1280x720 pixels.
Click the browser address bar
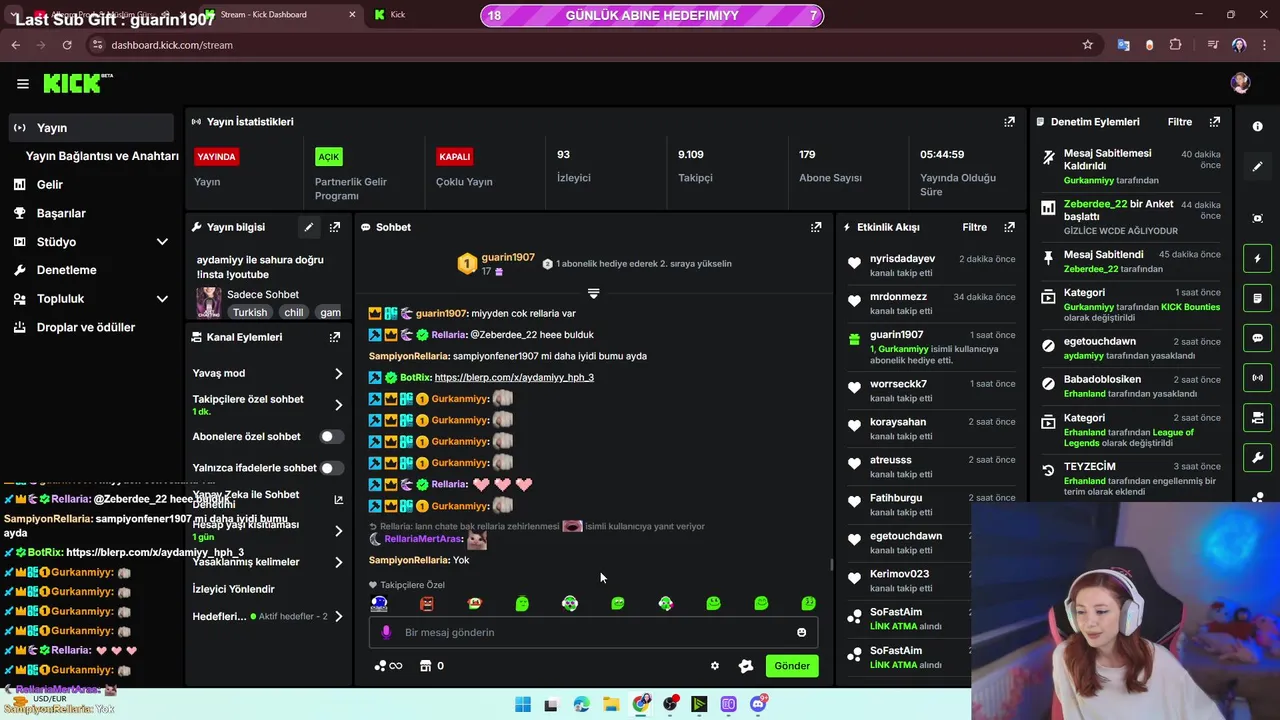click(590, 45)
